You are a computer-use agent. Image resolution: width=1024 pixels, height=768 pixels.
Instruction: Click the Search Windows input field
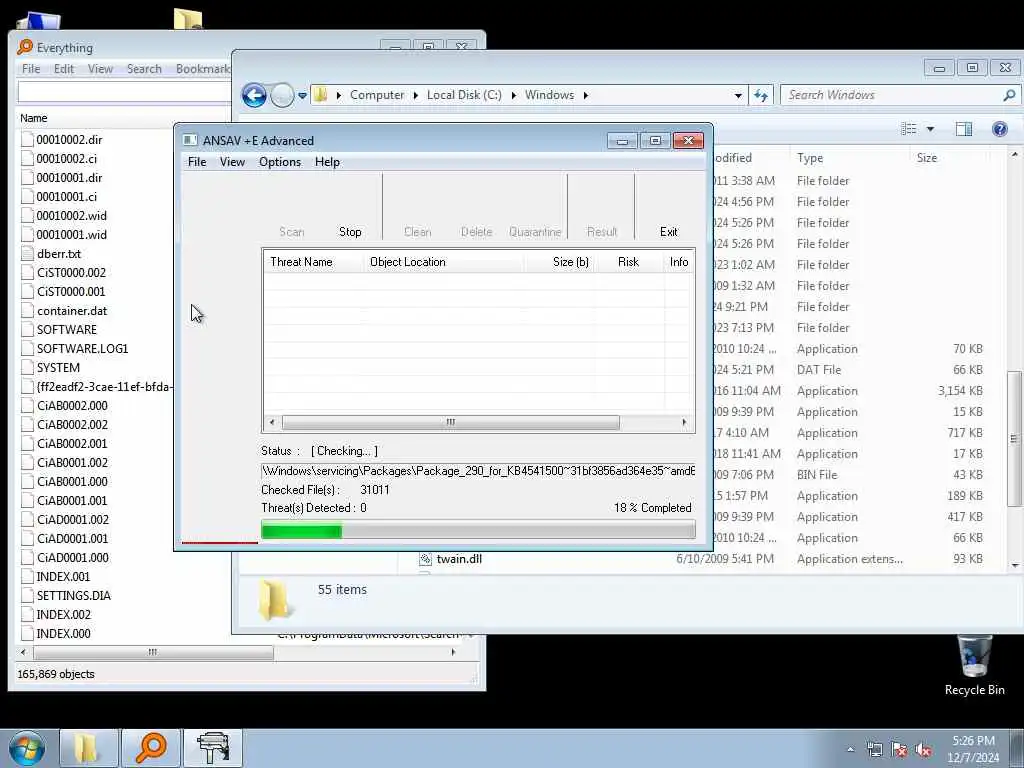(892, 95)
